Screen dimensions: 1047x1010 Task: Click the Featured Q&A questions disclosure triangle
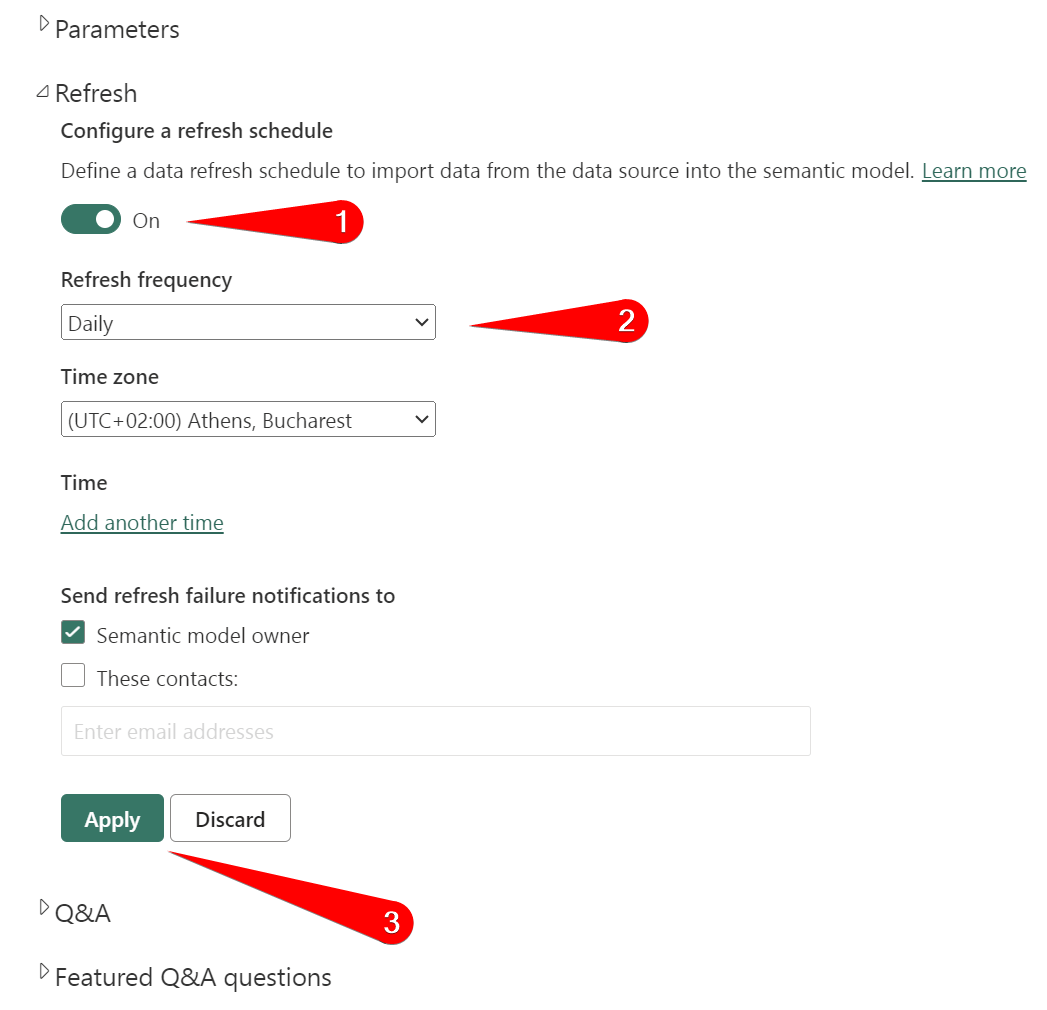click(42, 970)
